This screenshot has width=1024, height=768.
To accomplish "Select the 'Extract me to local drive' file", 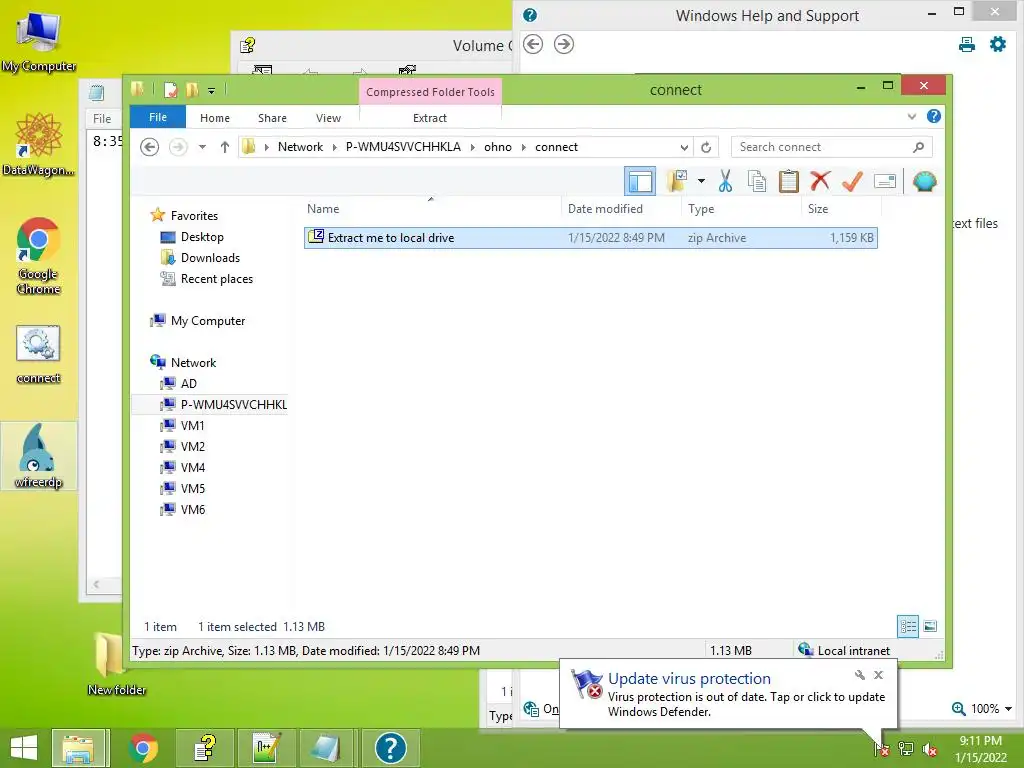I will tap(590, 238).
